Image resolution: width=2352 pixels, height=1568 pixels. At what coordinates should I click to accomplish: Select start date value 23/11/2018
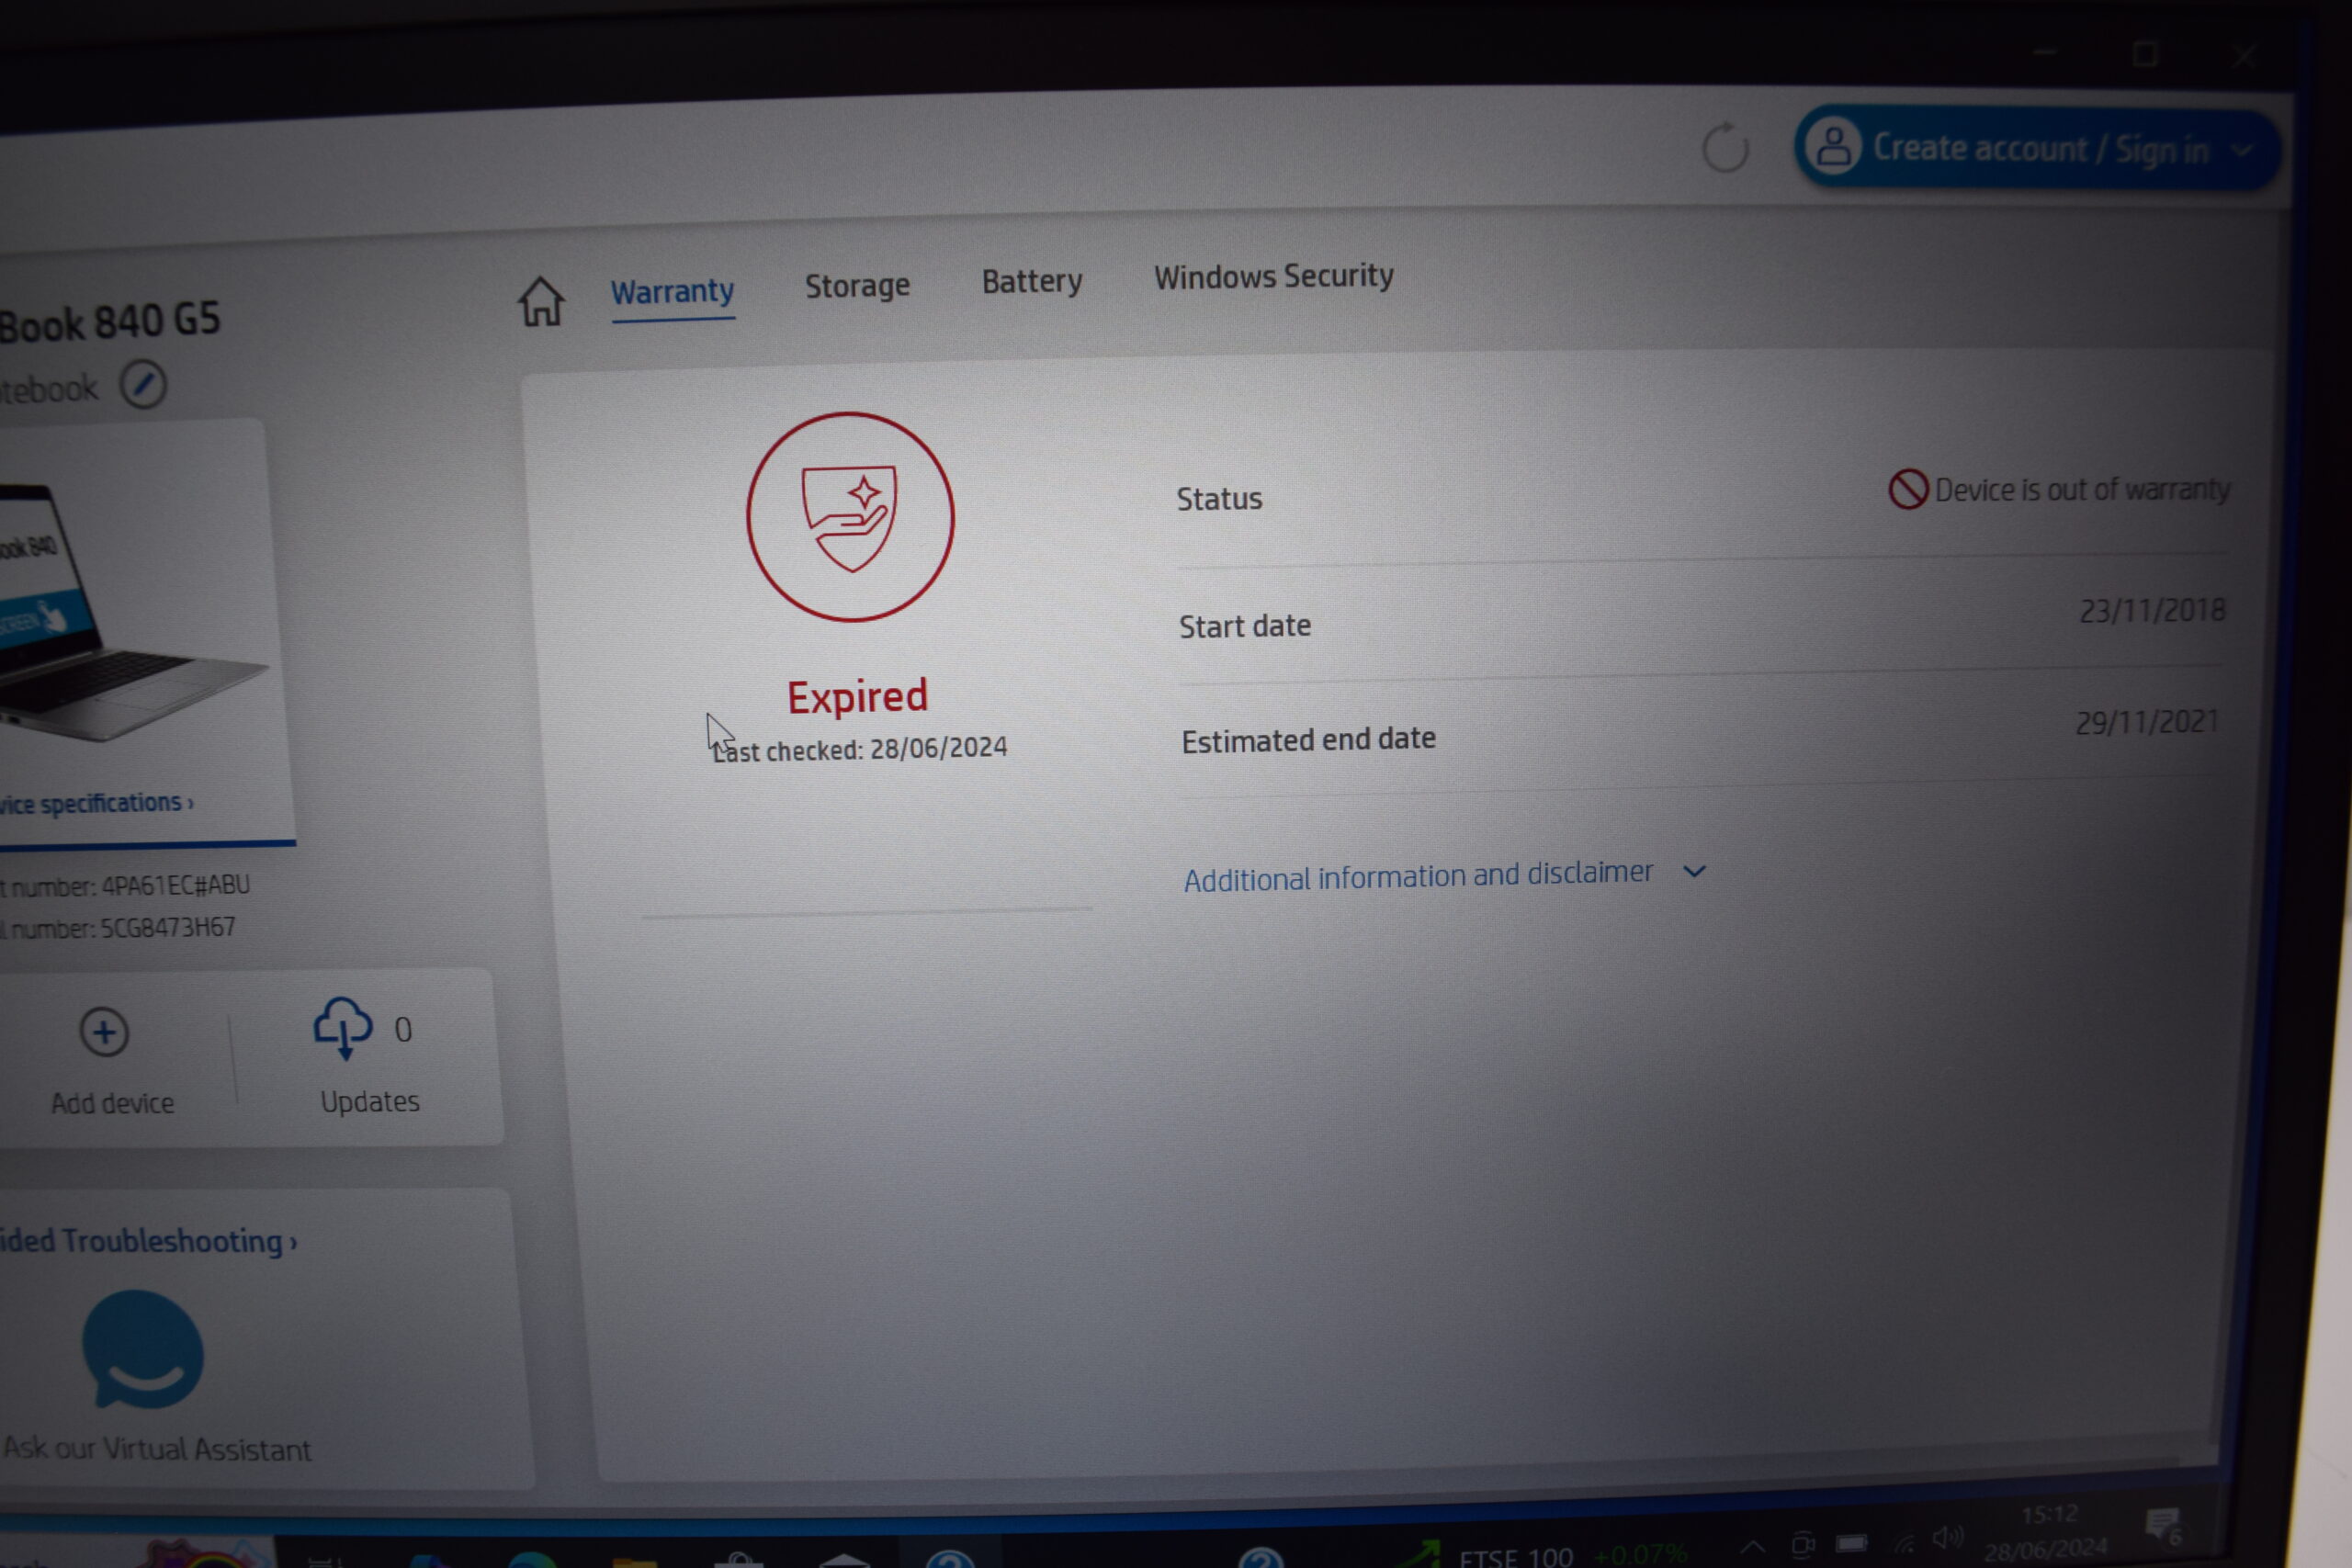[2153, 610]
